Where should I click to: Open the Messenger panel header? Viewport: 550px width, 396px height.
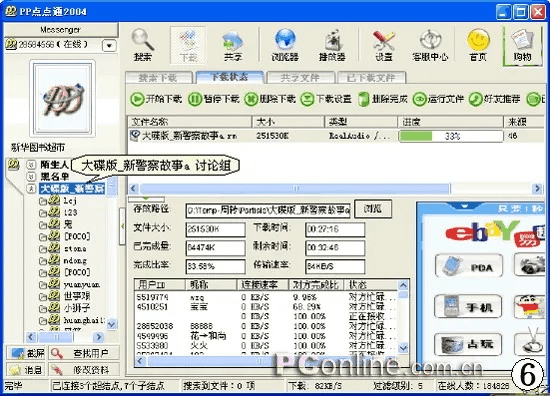61,30
